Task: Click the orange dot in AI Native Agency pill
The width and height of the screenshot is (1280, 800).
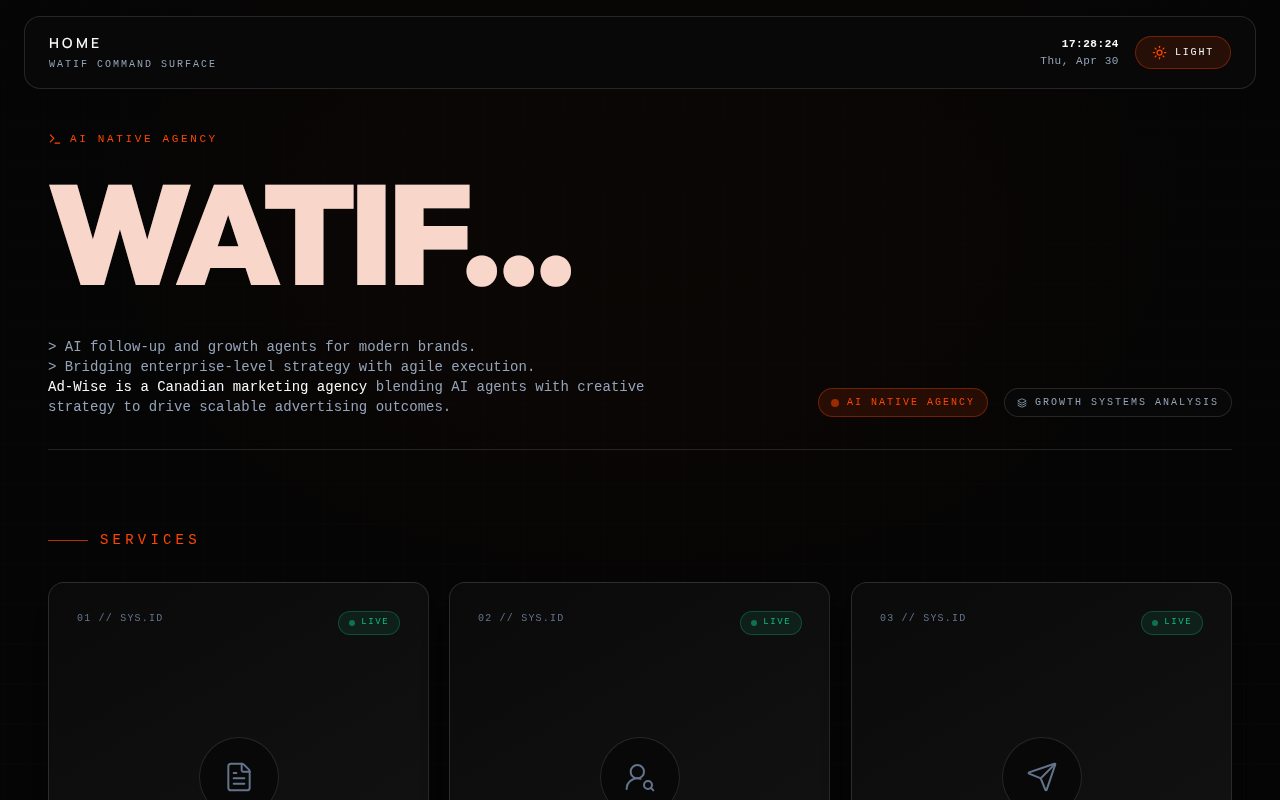Action: point(835,403)
